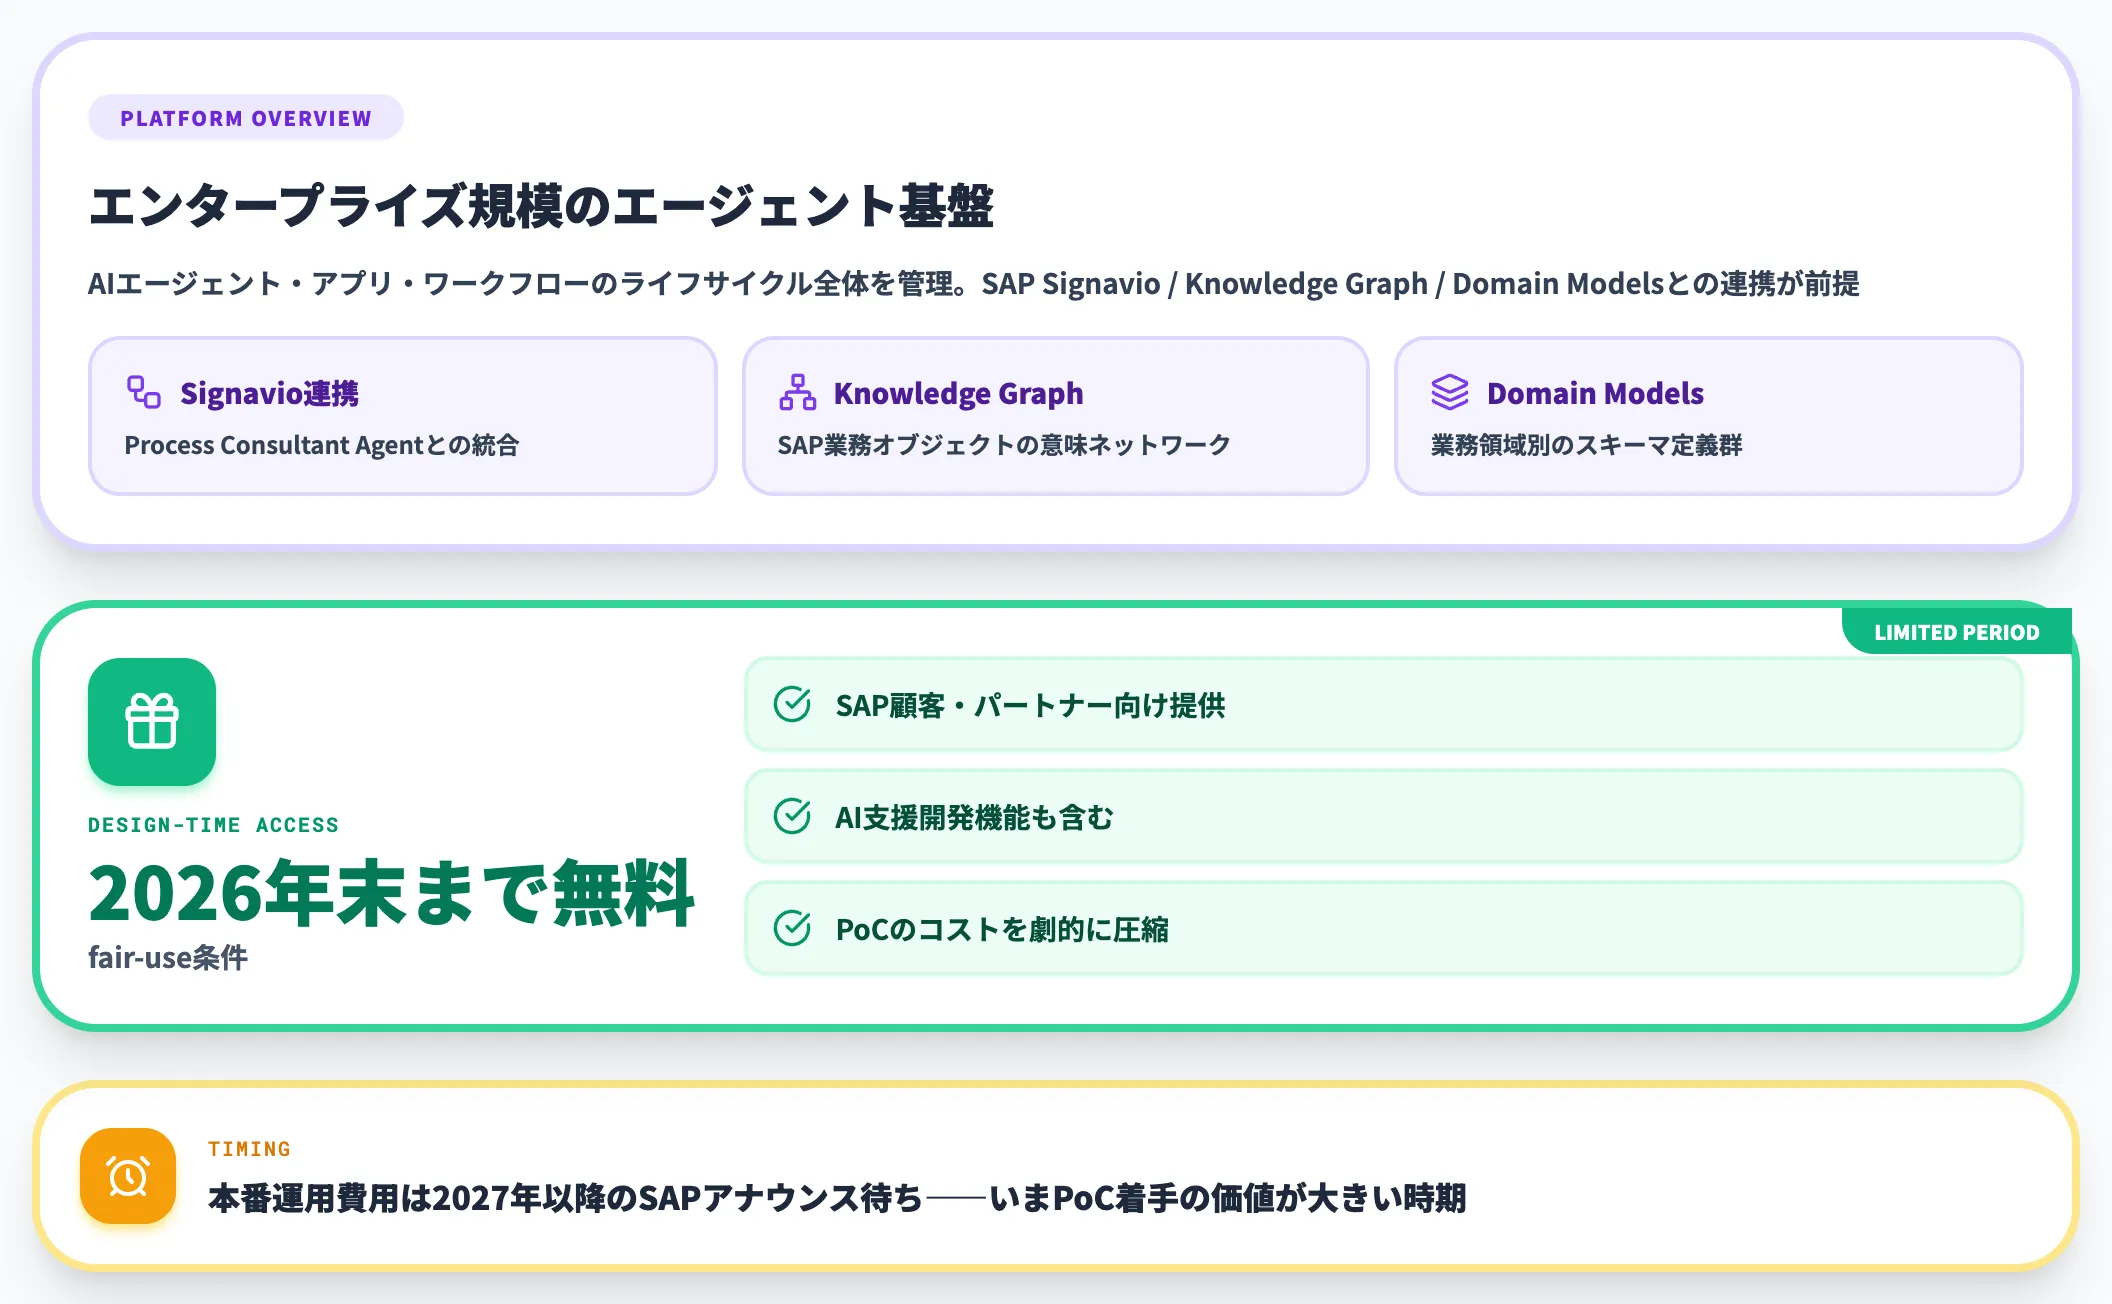Screen dimensions: 2112x1304
Task: Open the Signavio連携 card title
Action: [x=269, y=393]
